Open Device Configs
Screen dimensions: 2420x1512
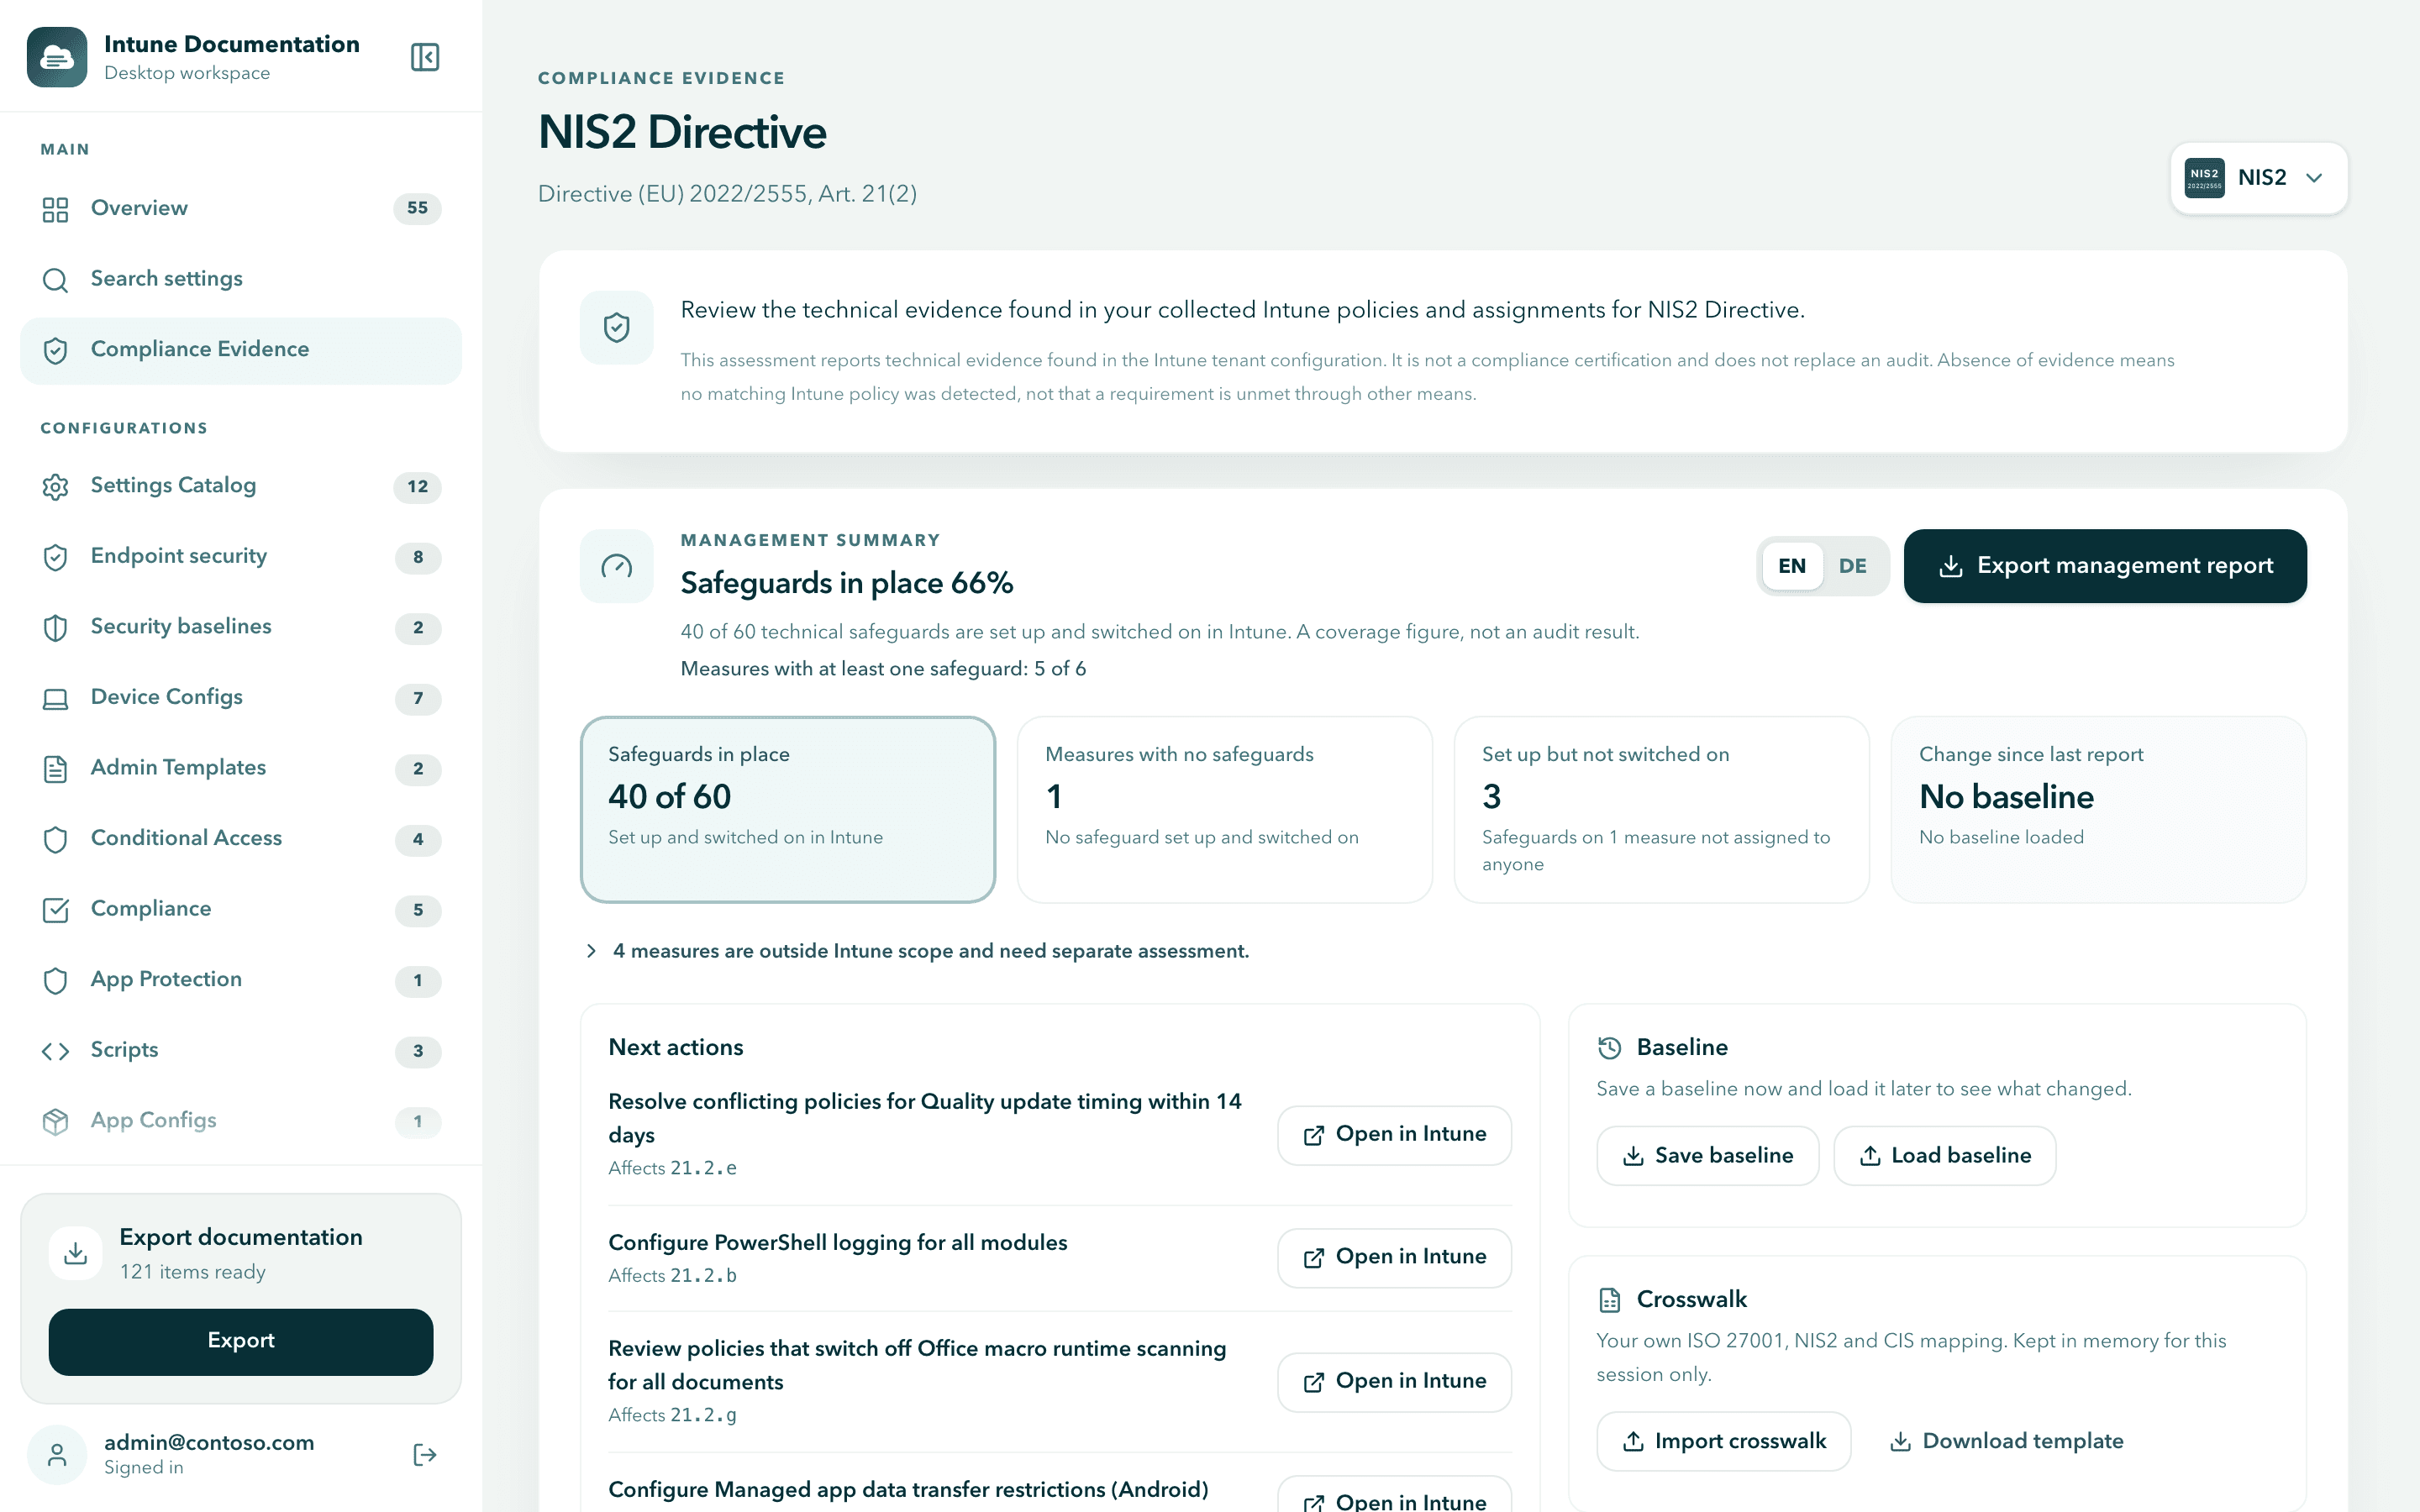point(241,697)
